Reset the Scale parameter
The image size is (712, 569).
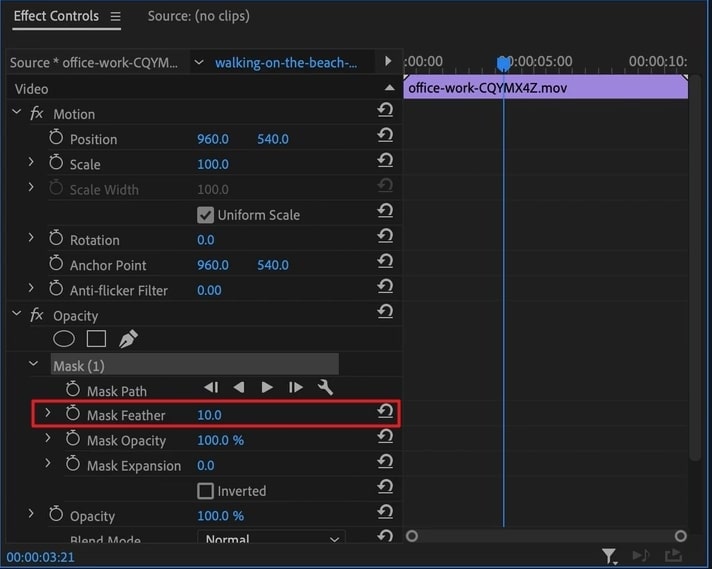385,161
